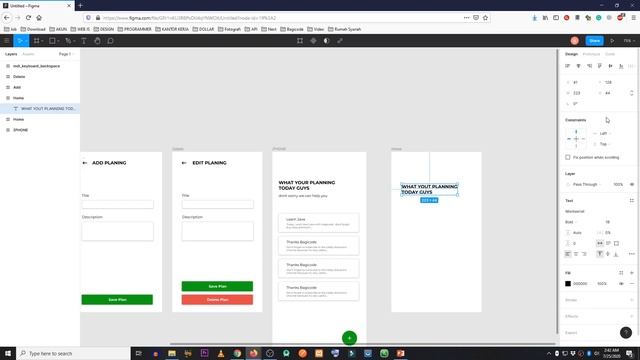Viewport: 640px width, 360px height.
Task: Set auto height text resizing
Action: (608, 243)
